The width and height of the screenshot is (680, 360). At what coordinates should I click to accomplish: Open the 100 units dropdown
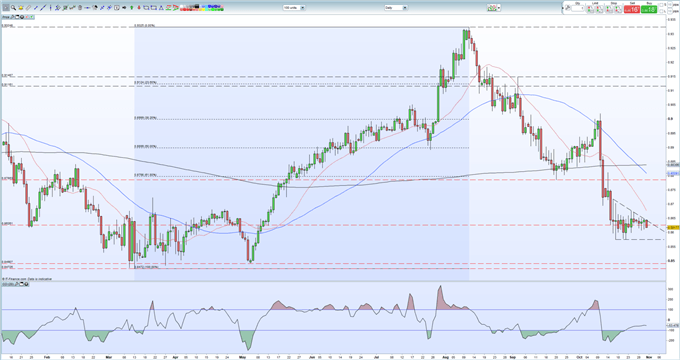click(294, 7)
